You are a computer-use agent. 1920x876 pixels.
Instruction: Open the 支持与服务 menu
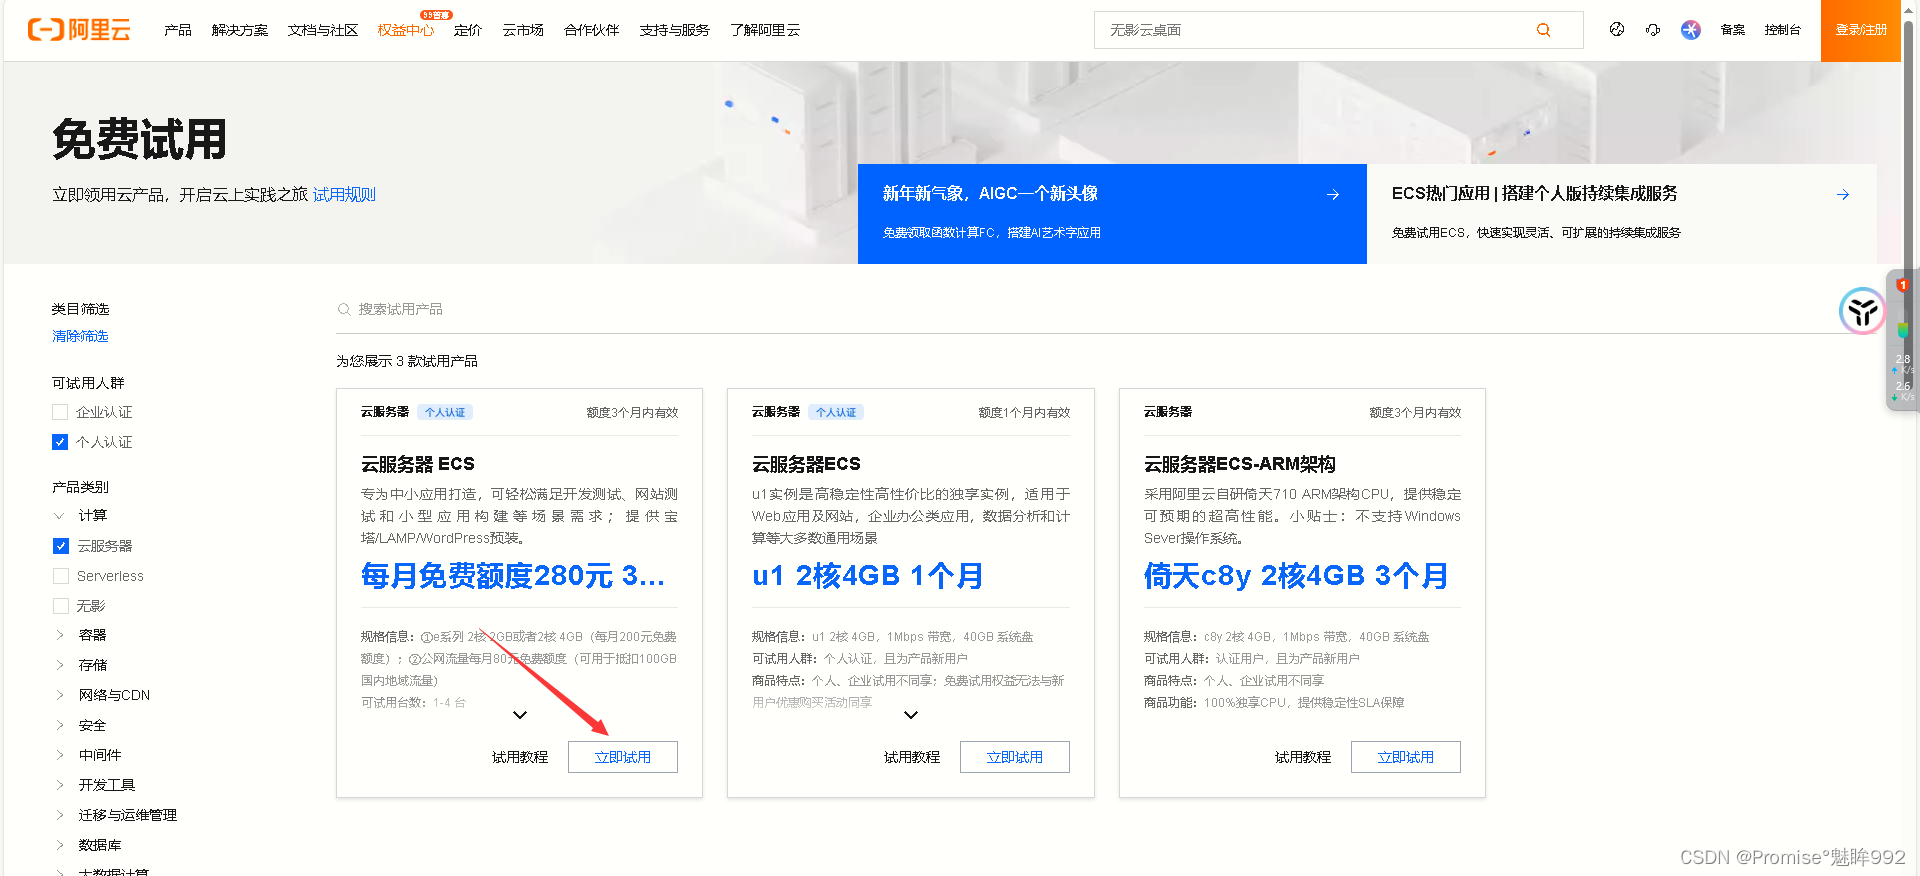(675, 30)
